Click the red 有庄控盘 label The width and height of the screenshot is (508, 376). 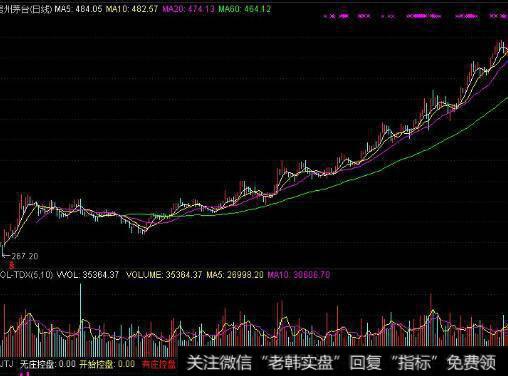tap(159, 364)
